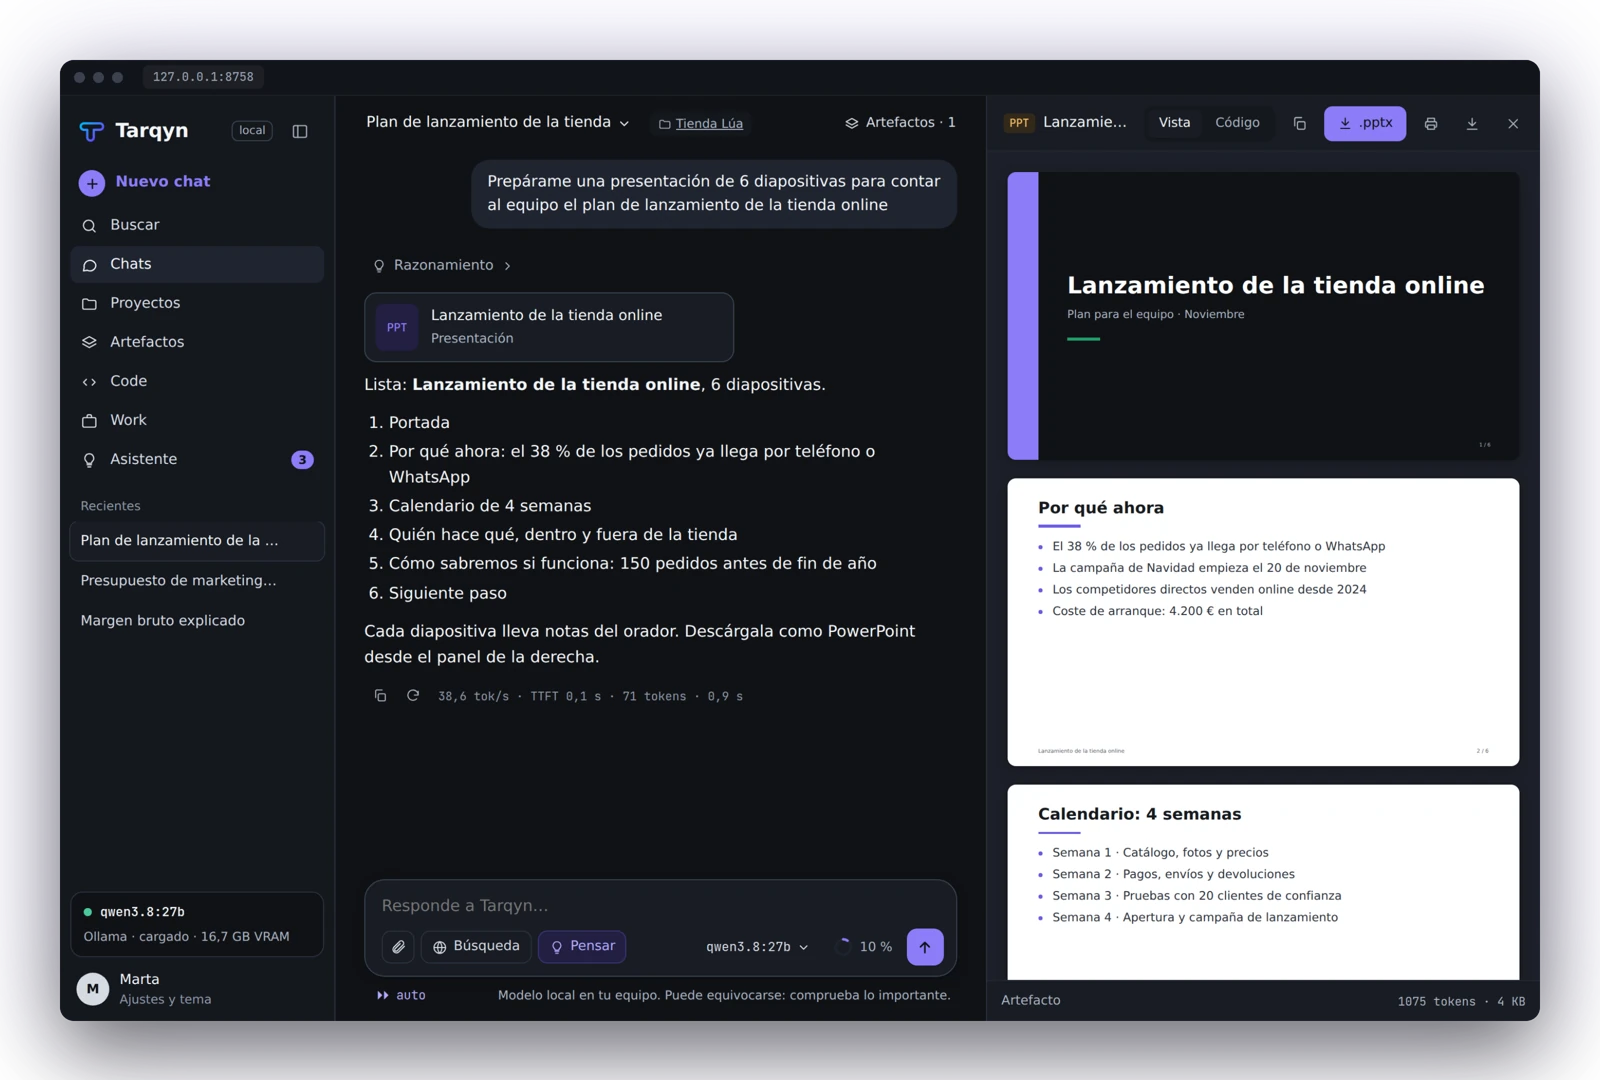Copy the assistant response
This screenshot has height=1080, width=1600.
click(380, 696)
